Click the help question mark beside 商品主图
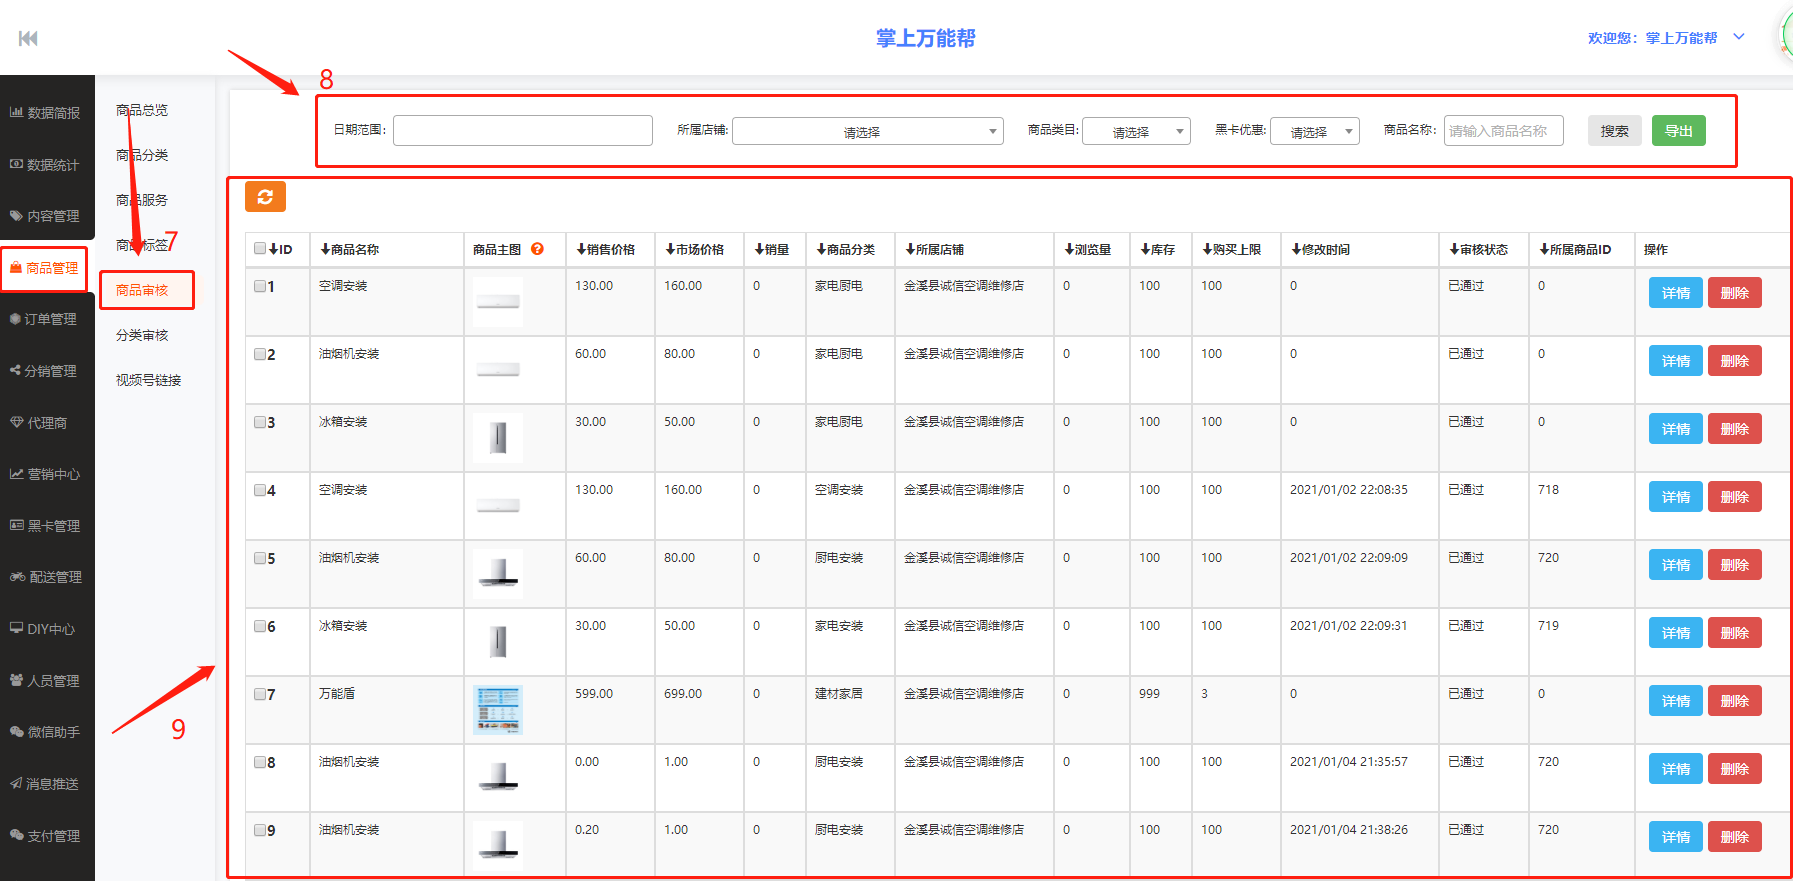 (537, 249)
